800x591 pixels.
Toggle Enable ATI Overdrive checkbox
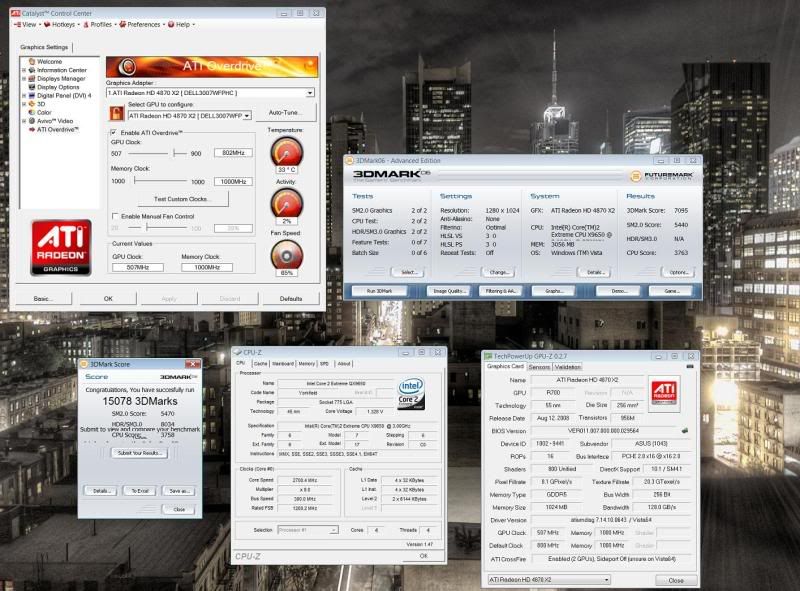tap(114, 133)
